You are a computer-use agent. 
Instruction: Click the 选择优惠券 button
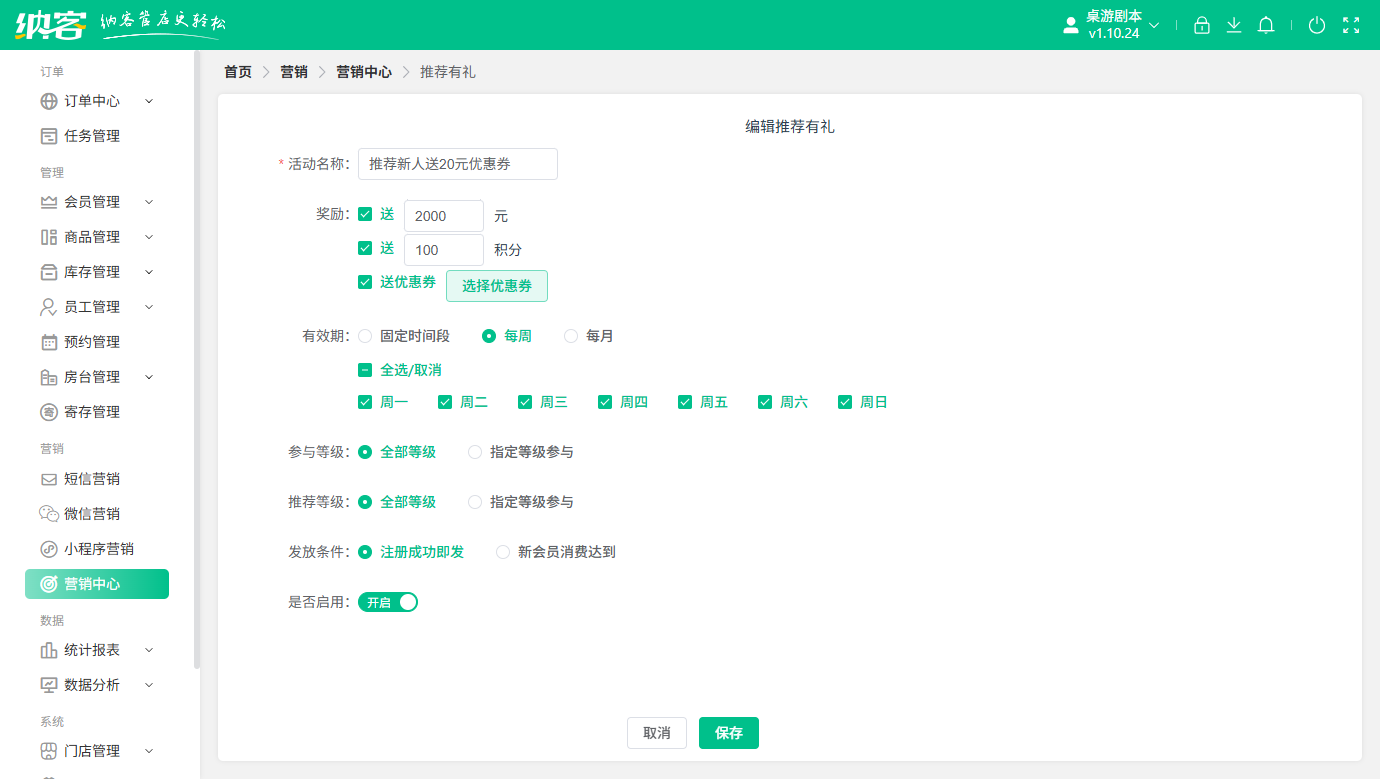click(497, 285)
